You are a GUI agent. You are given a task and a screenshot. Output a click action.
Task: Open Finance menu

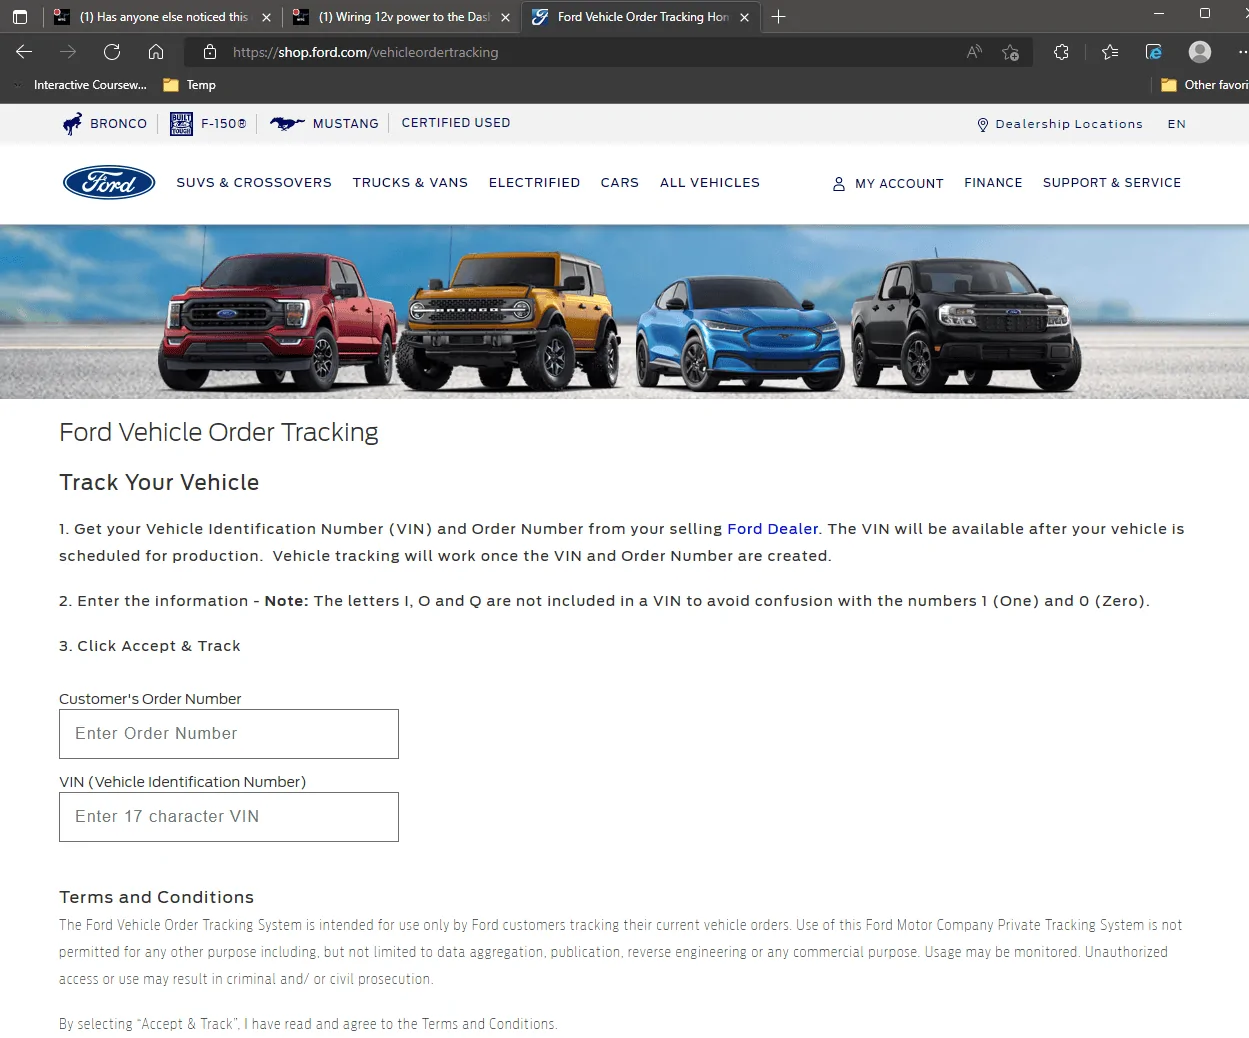coord(993,183)
